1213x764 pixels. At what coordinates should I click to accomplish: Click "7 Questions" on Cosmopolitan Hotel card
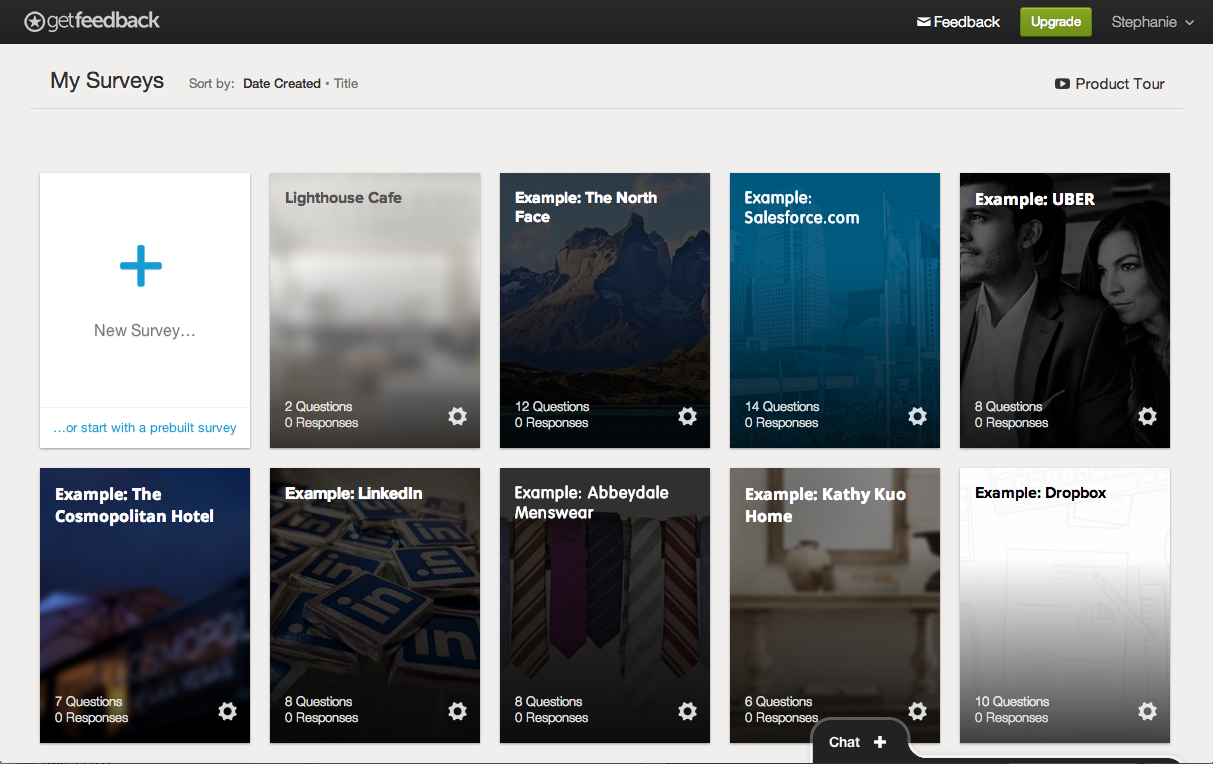(88, 702)
